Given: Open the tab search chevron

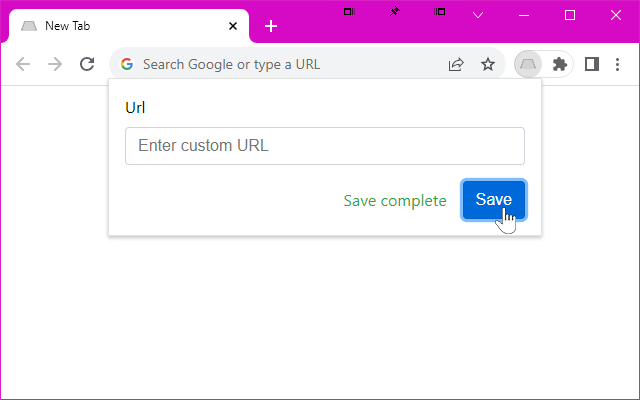Looking at the screenshot, I should [478, 15].
